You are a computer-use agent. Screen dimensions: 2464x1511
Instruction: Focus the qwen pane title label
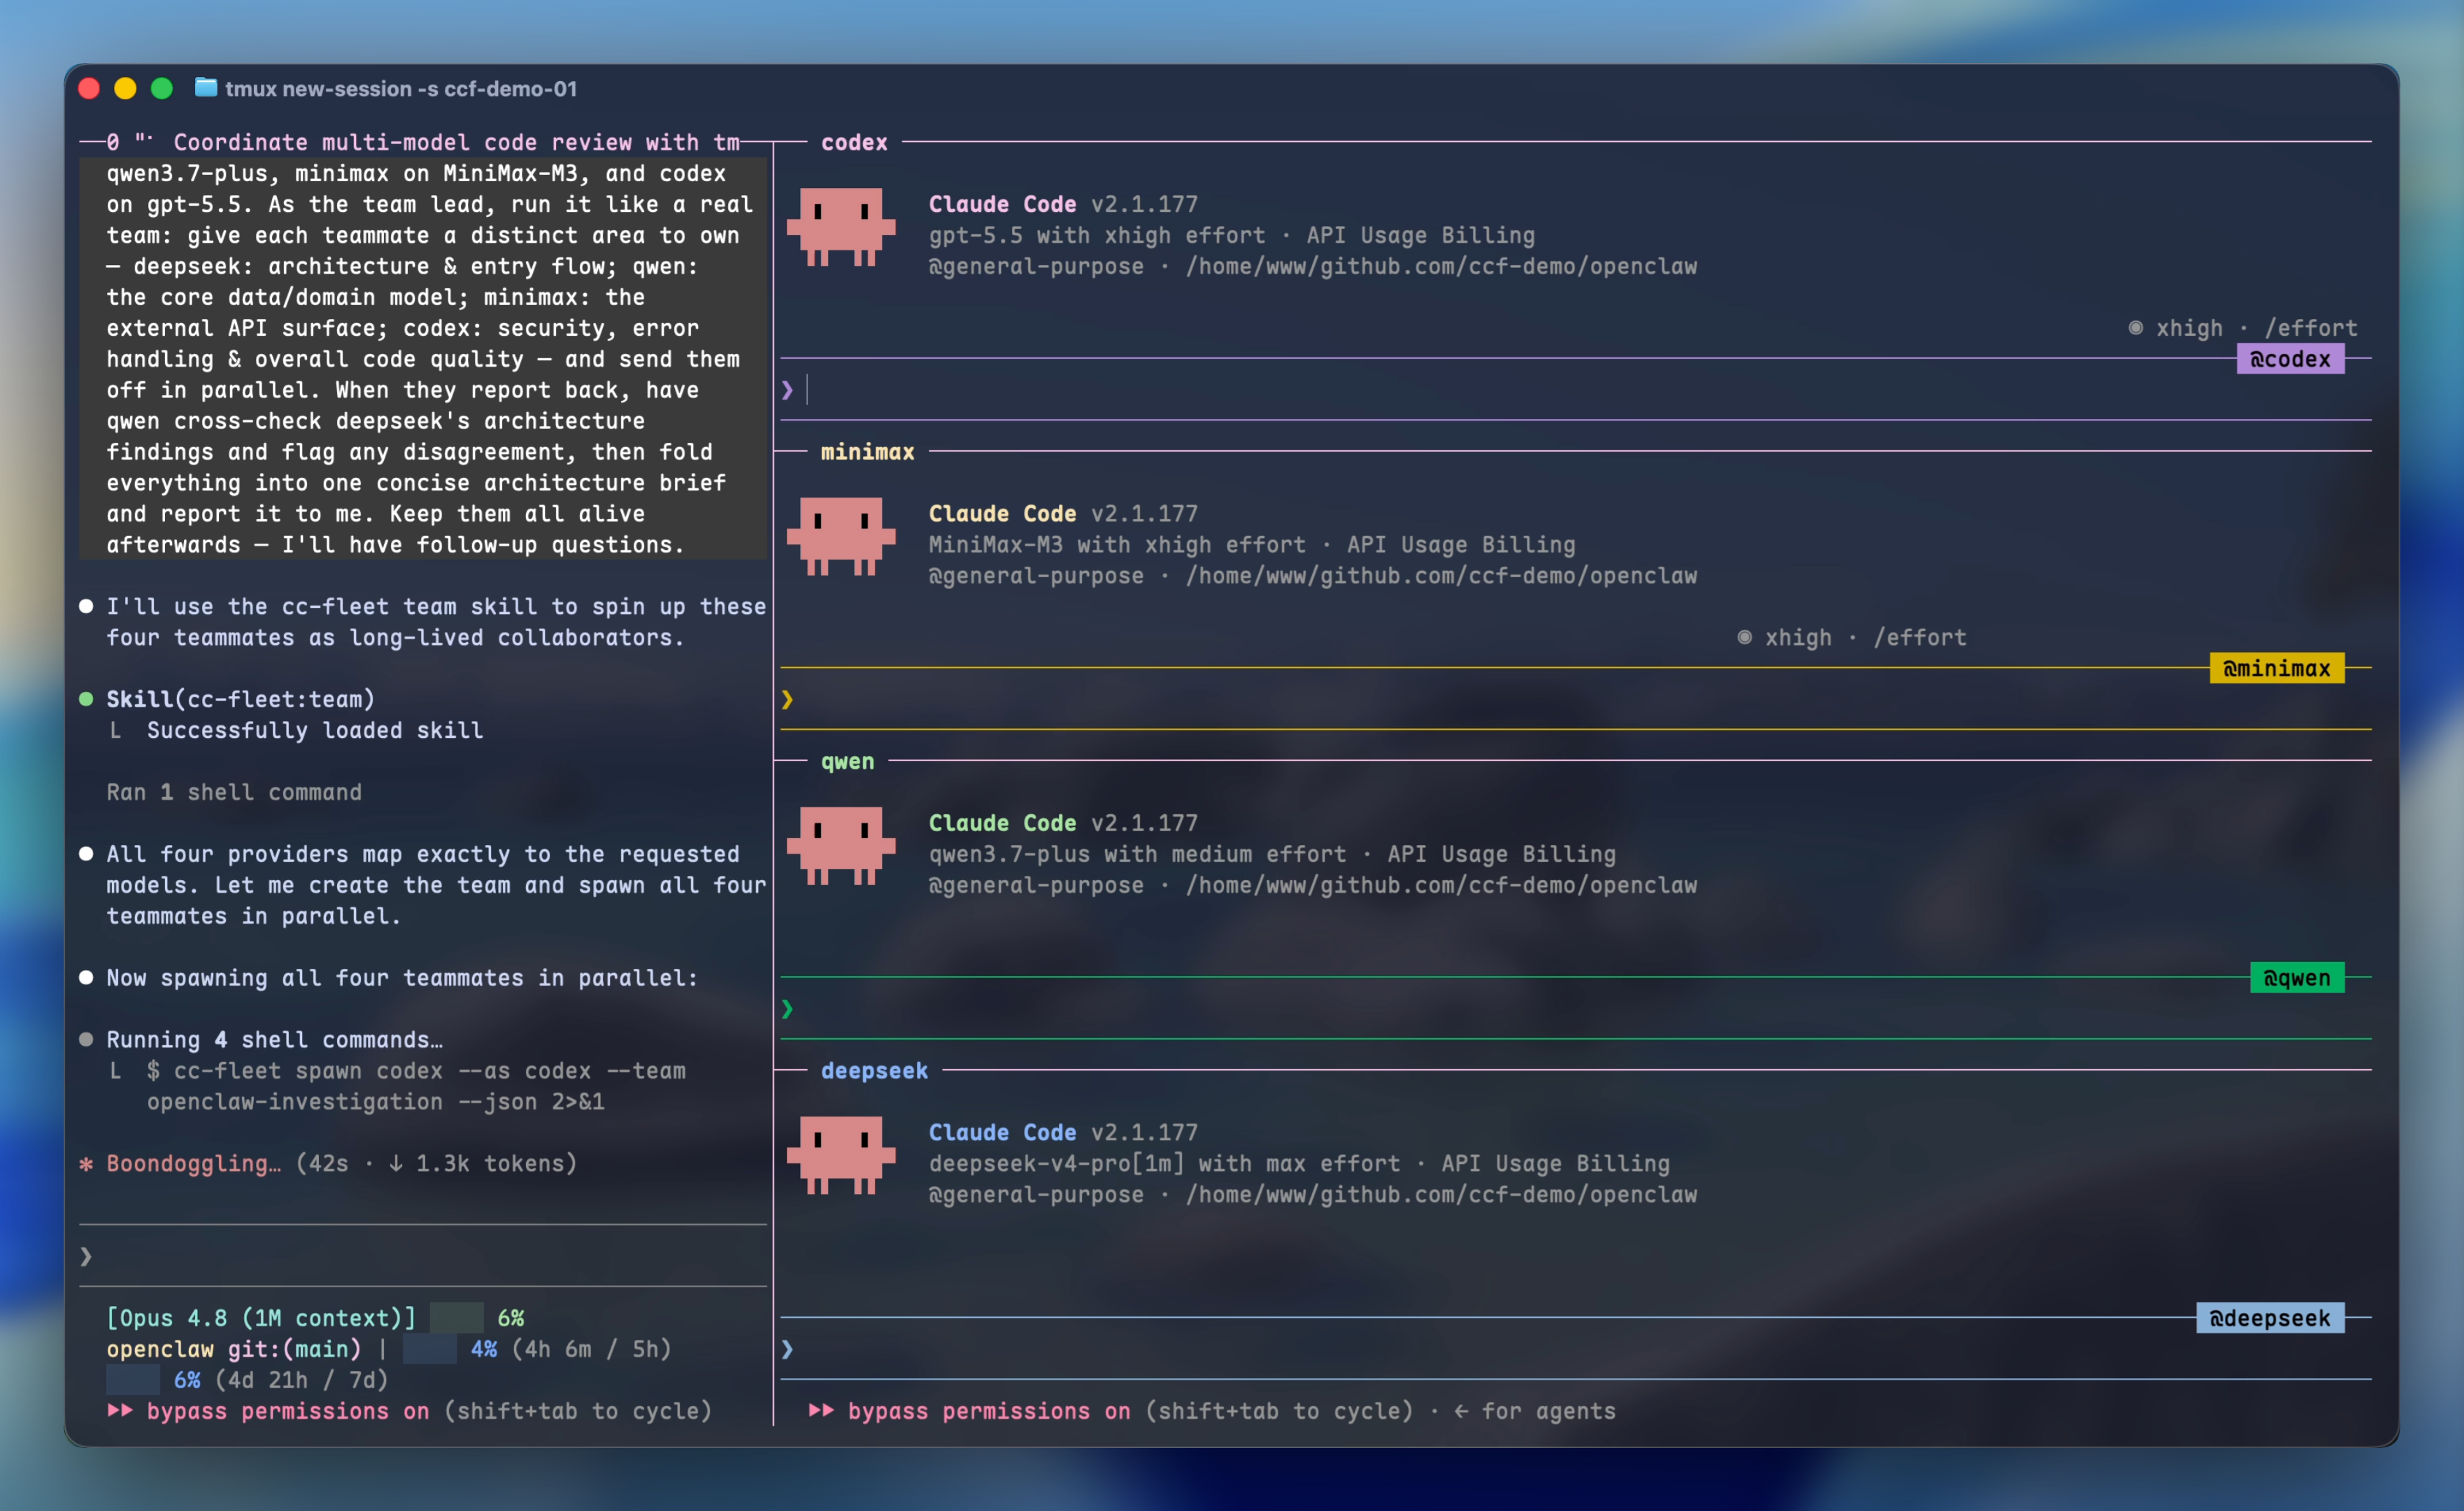[x=847, y=761]
